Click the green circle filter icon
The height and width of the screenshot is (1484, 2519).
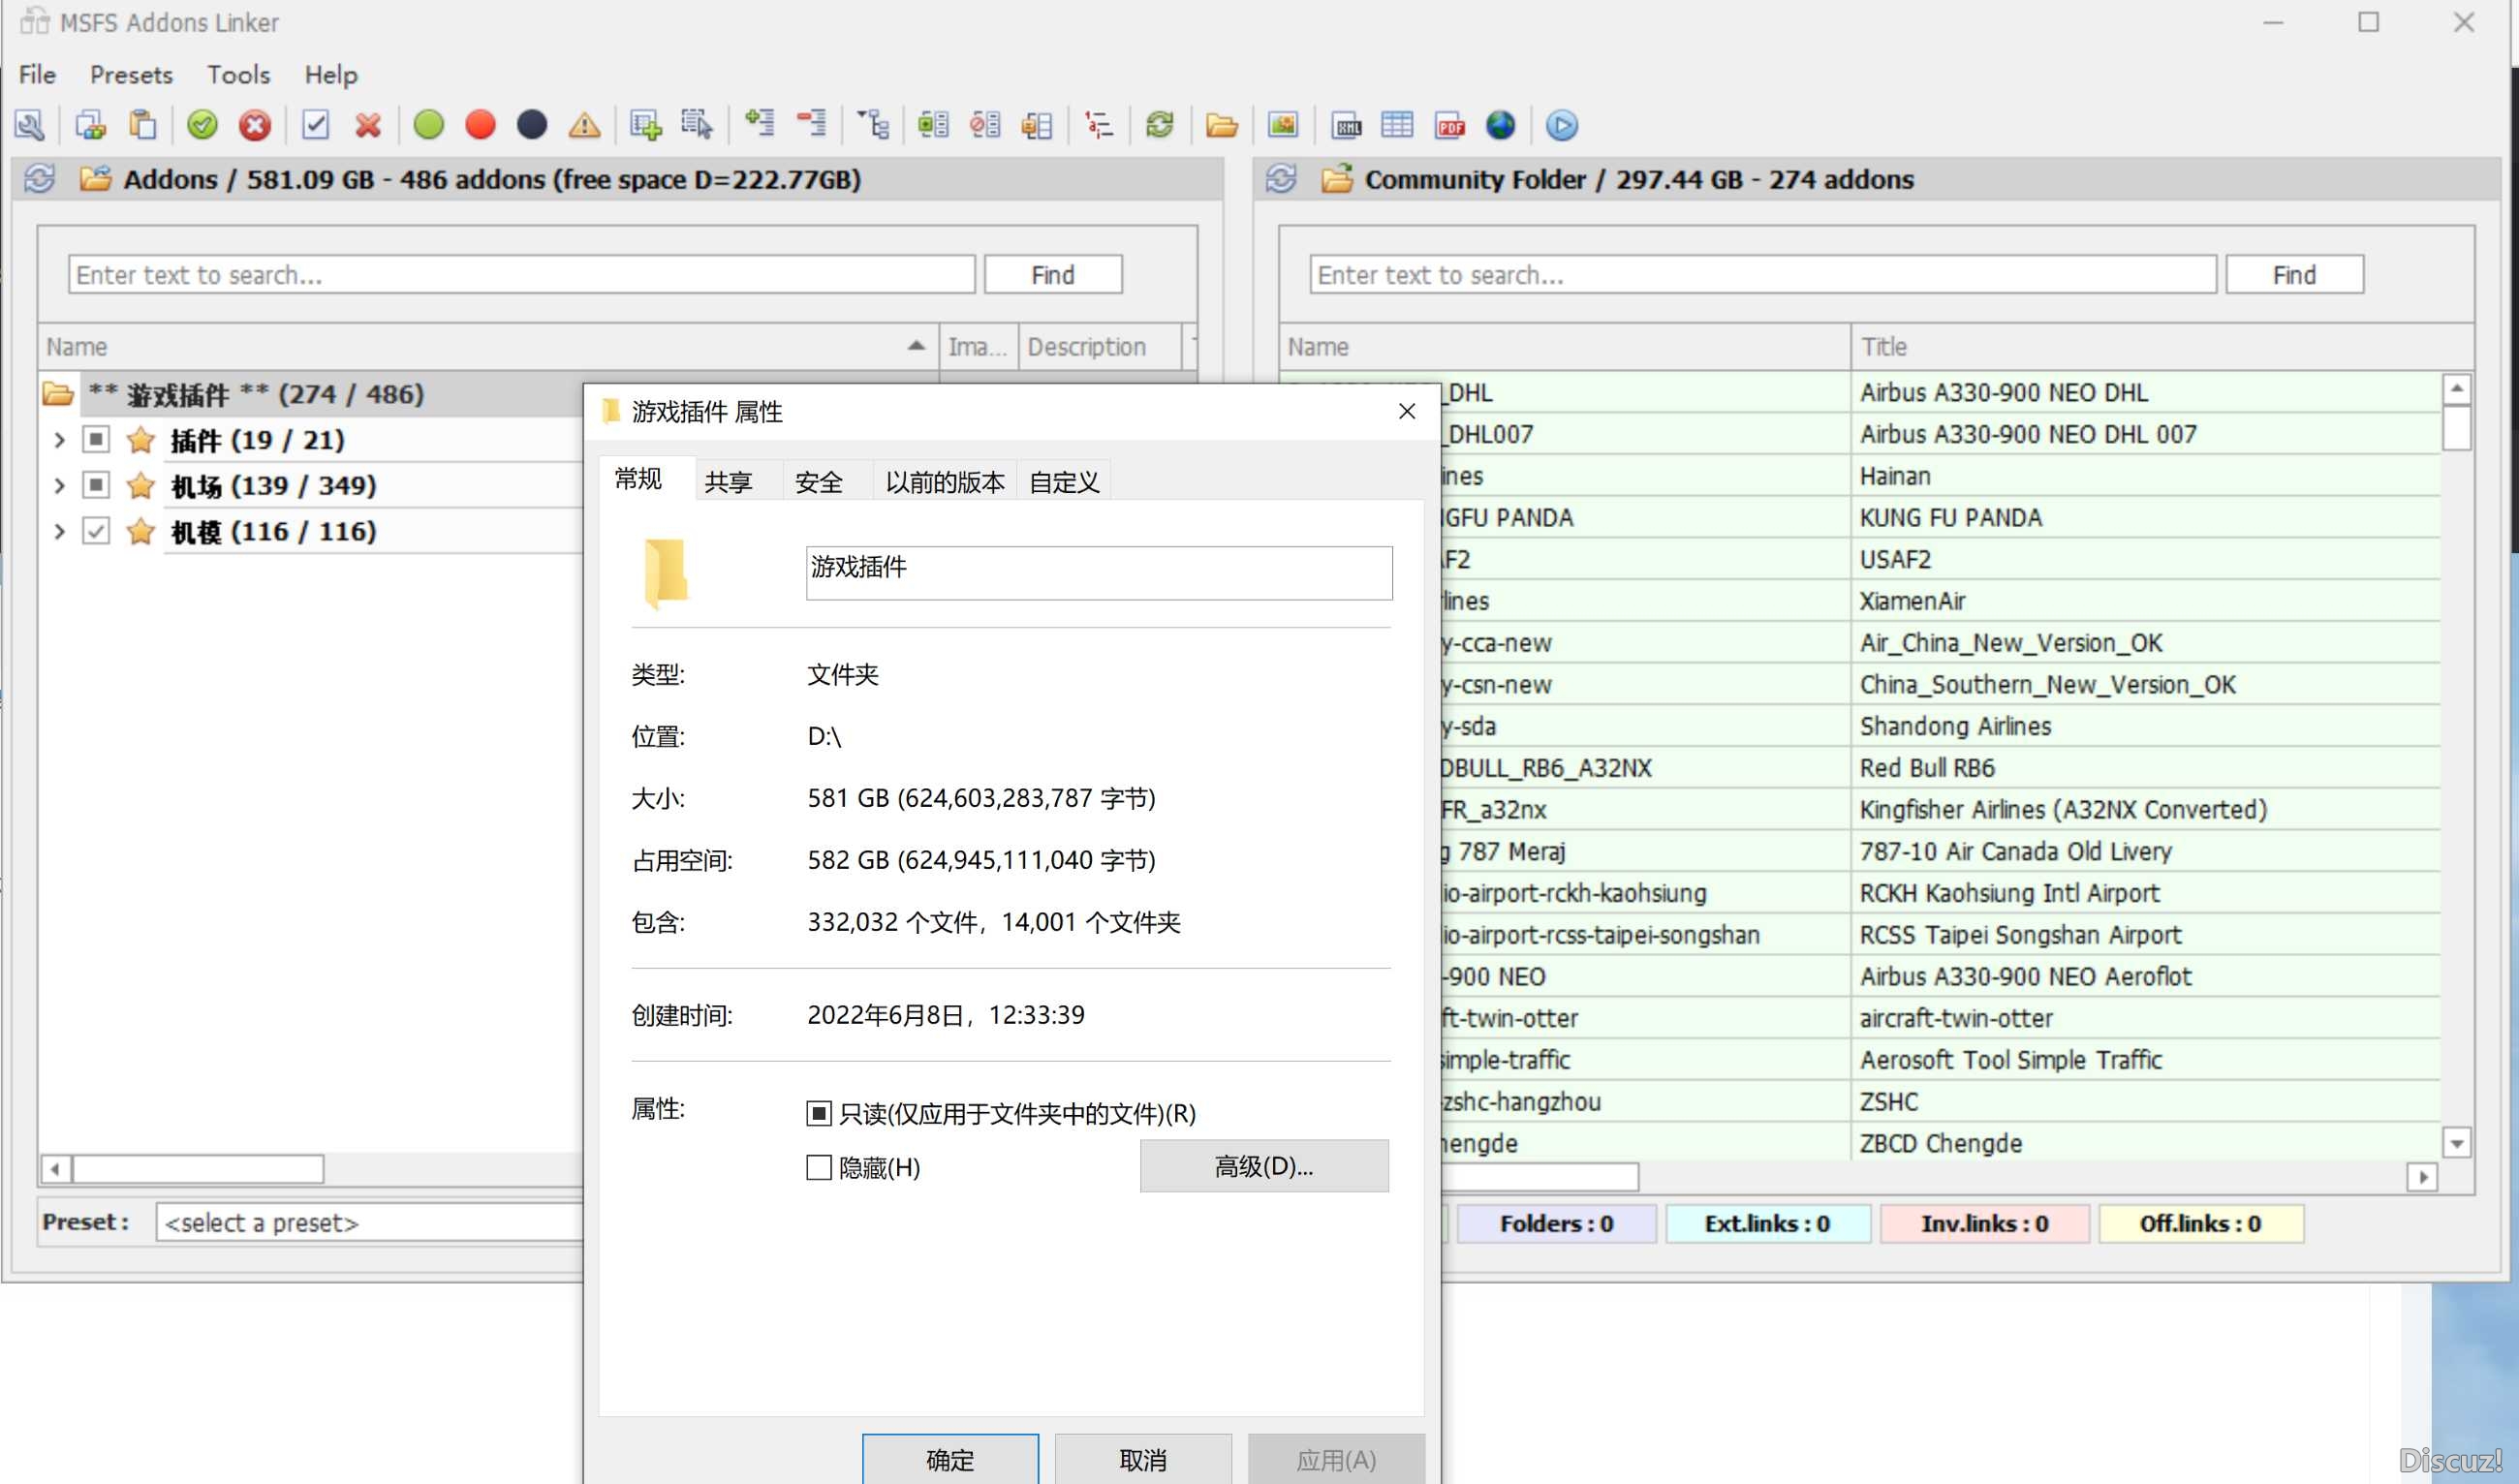[429, 125]
